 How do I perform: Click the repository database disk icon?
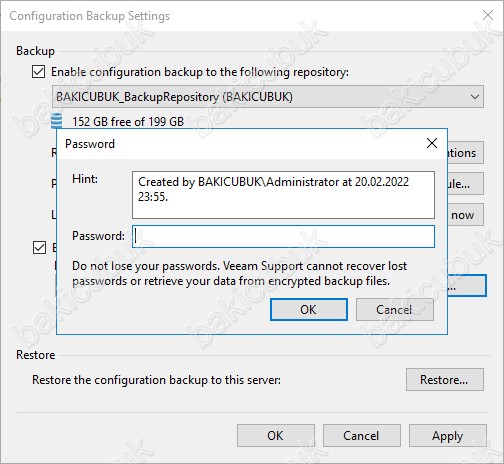pos(56,121)
